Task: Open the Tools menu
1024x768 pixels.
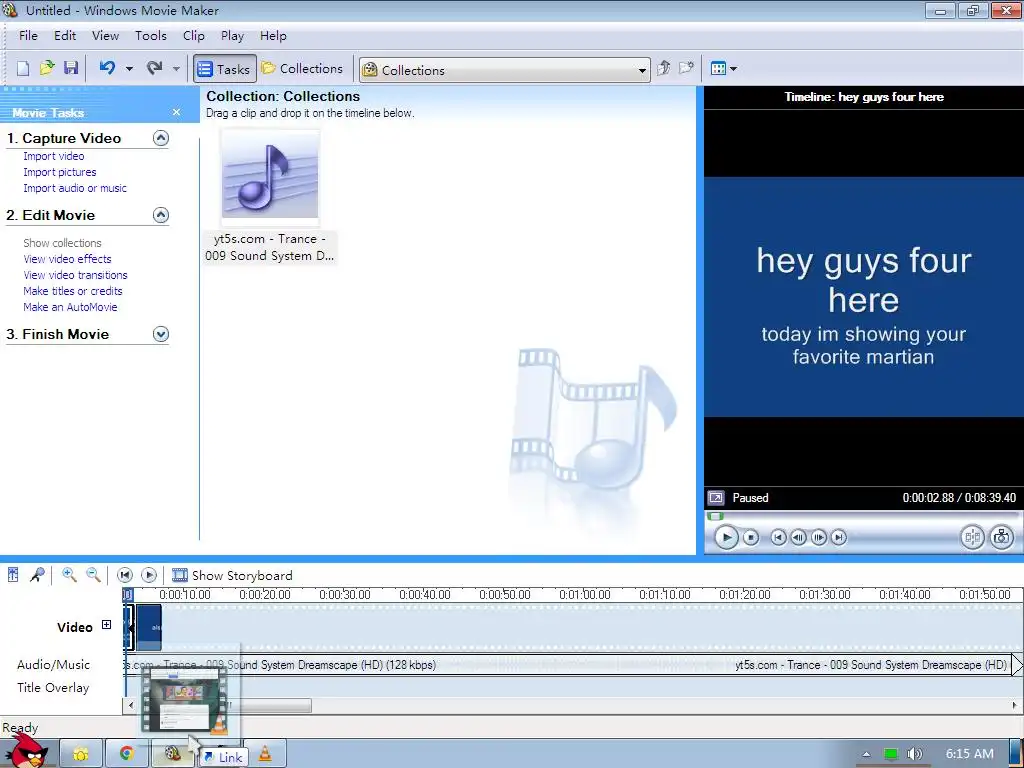Action: pos(151,36)
